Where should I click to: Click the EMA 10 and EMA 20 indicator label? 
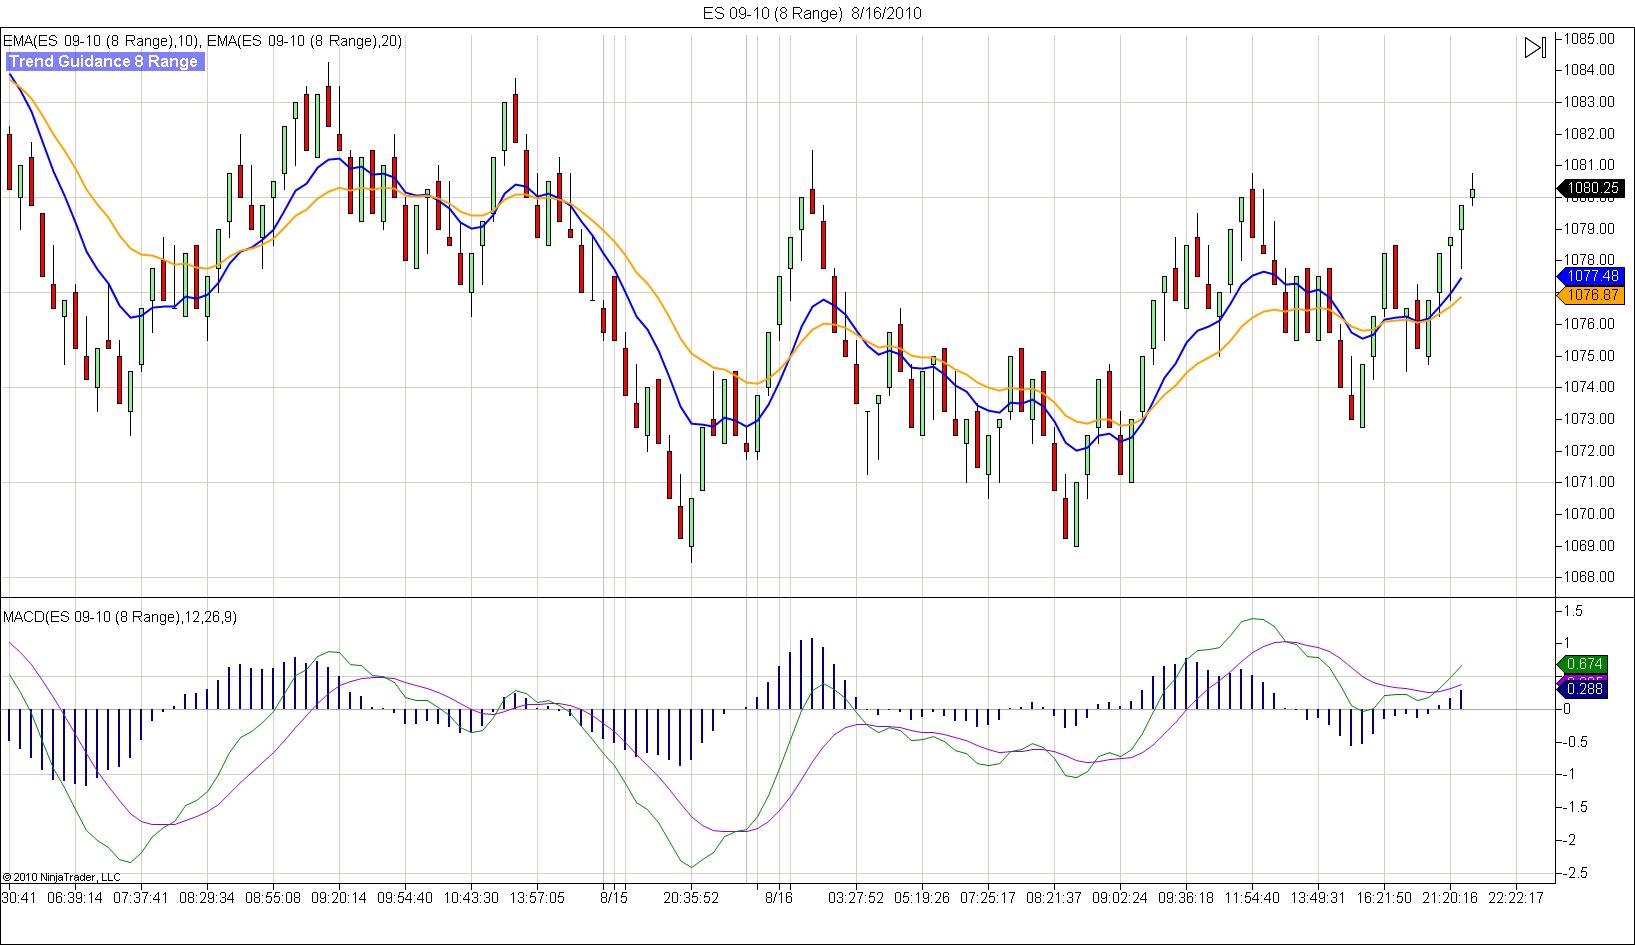[x=202, y=41]
